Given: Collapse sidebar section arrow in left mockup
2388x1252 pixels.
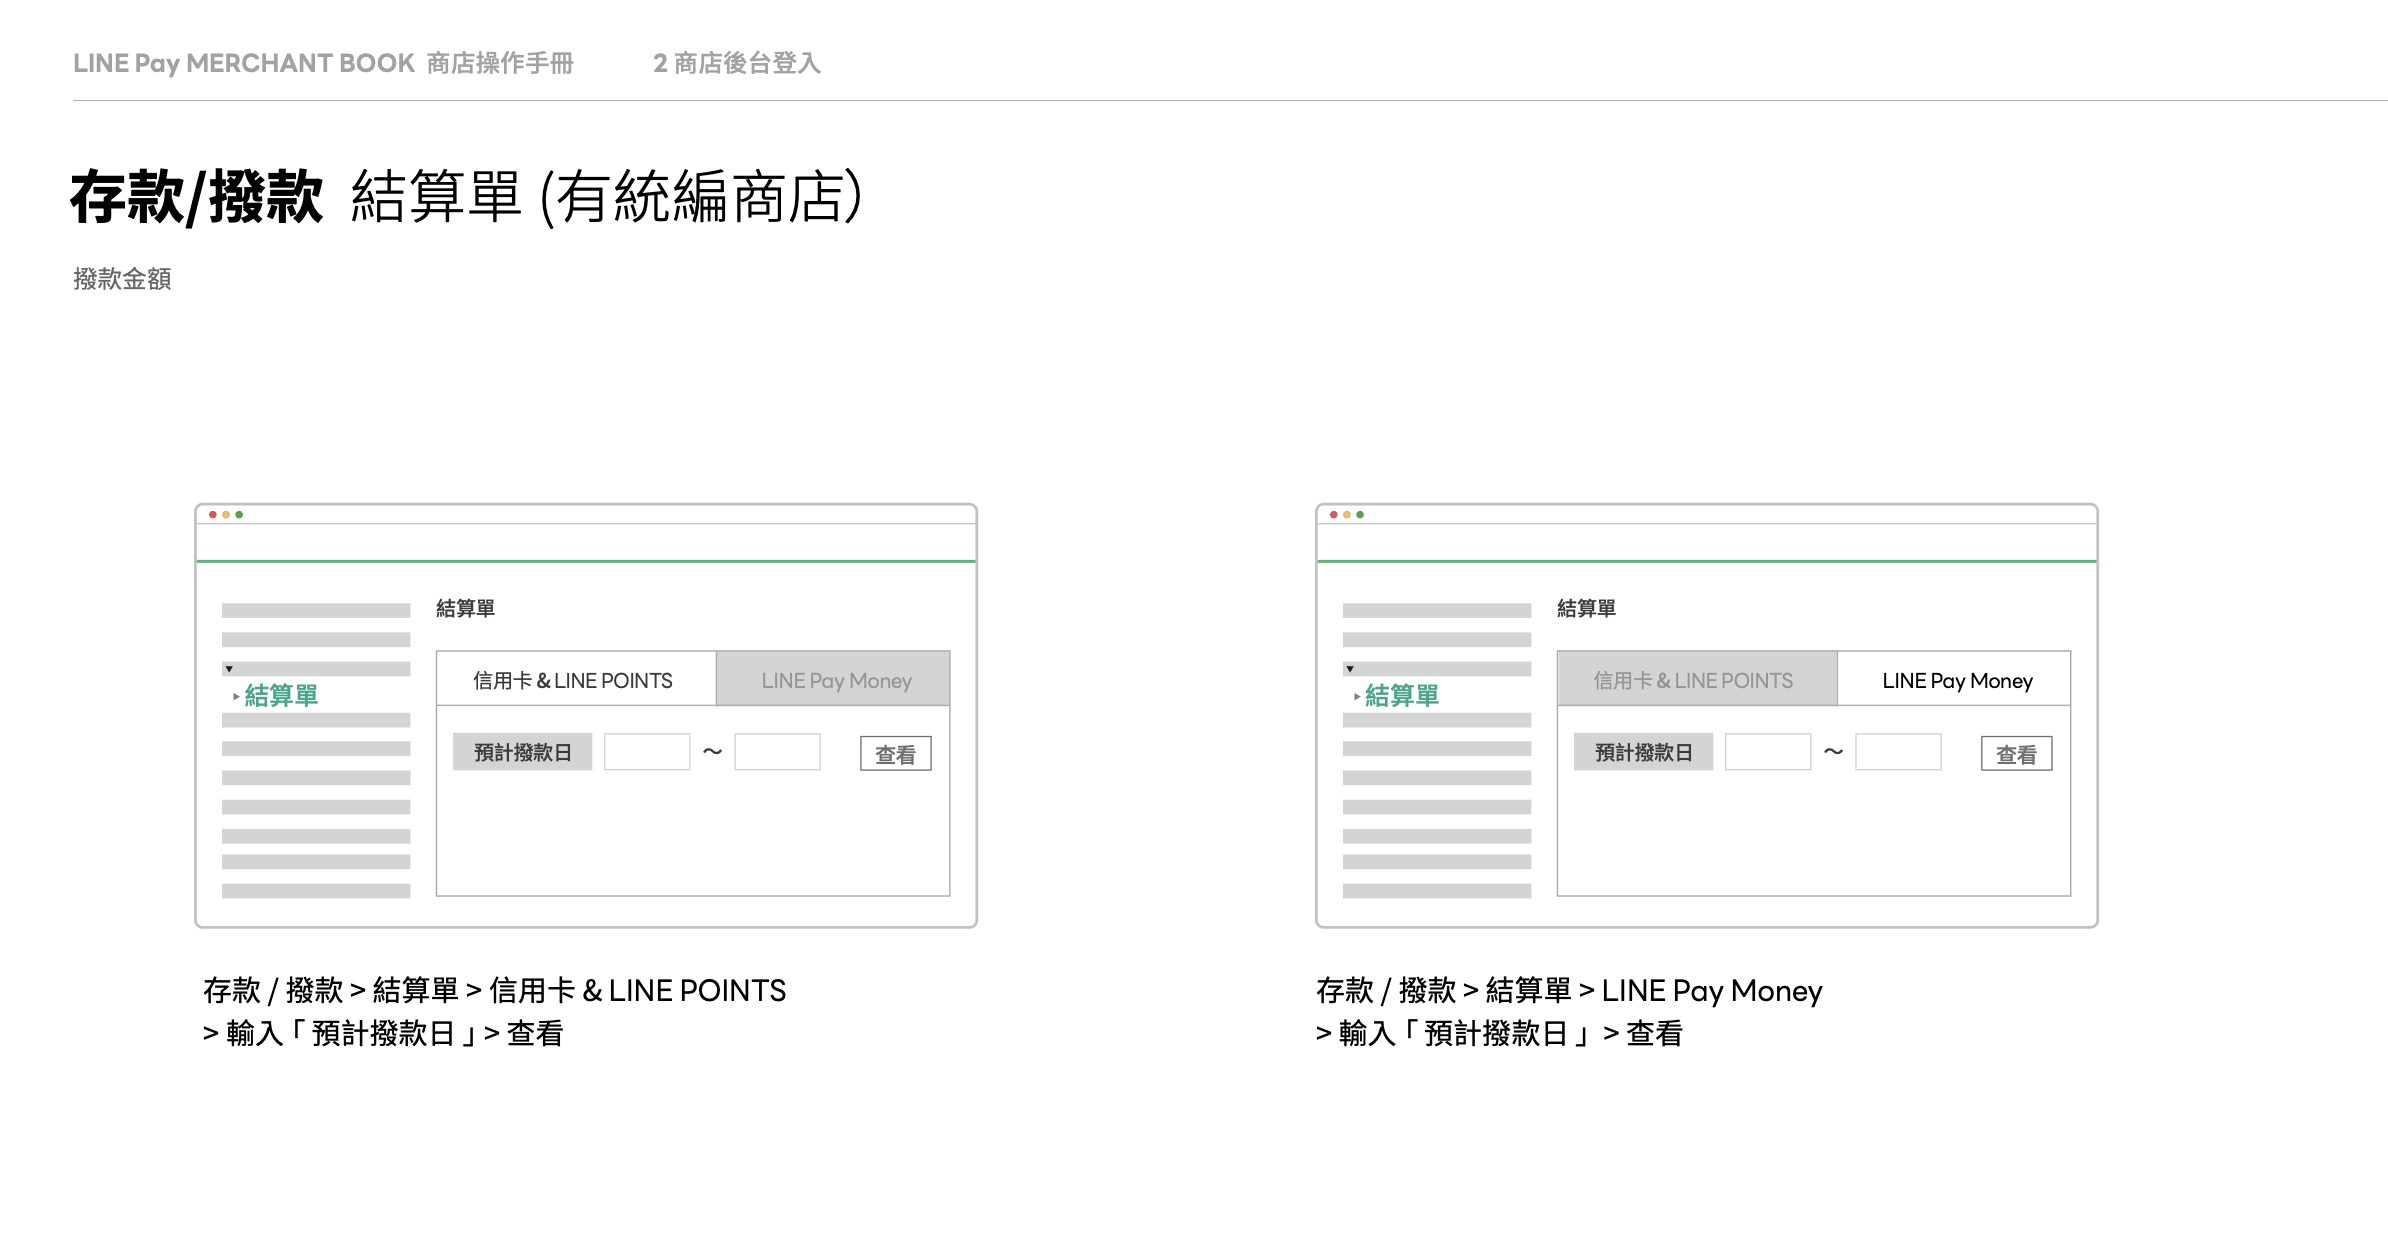Looking at the screenshot, I should 229,669.
